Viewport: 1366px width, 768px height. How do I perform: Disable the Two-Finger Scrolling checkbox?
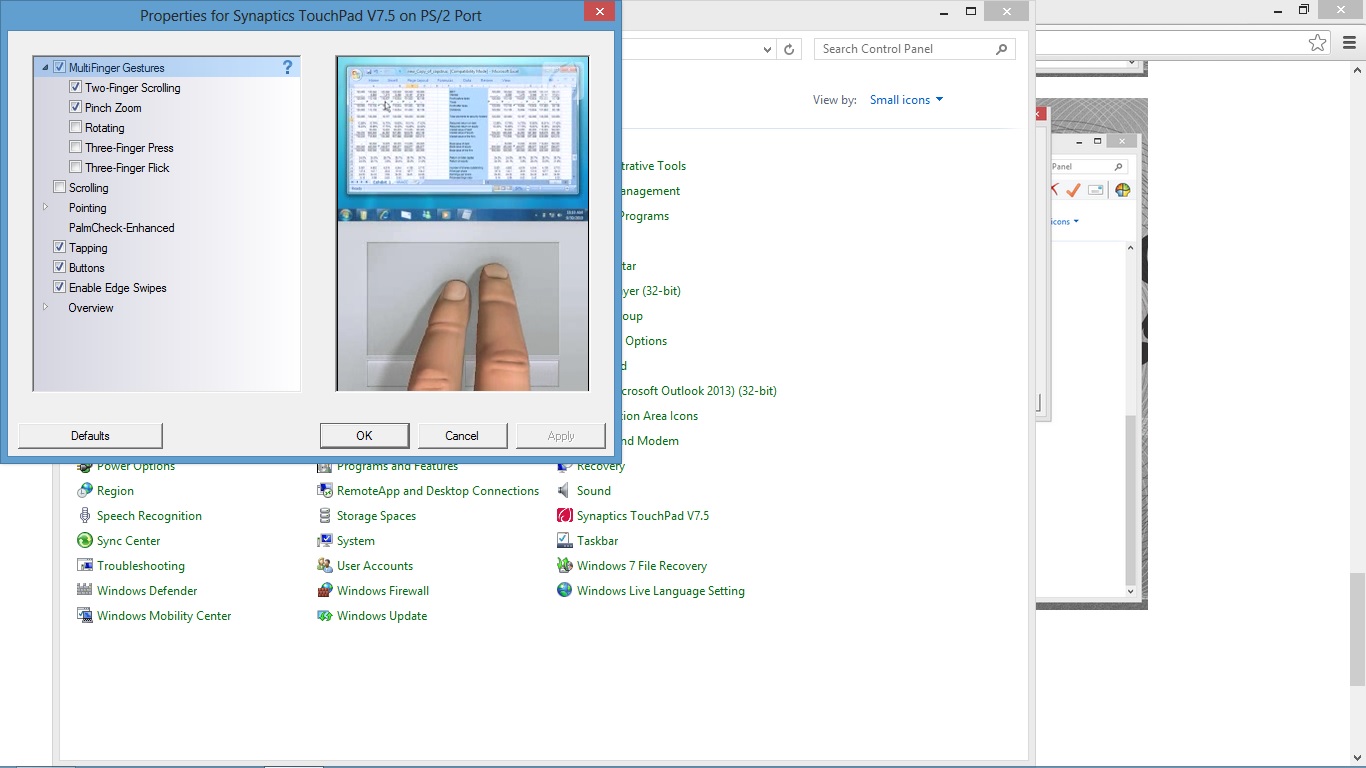pyautogui.click(x=76, y=88)
